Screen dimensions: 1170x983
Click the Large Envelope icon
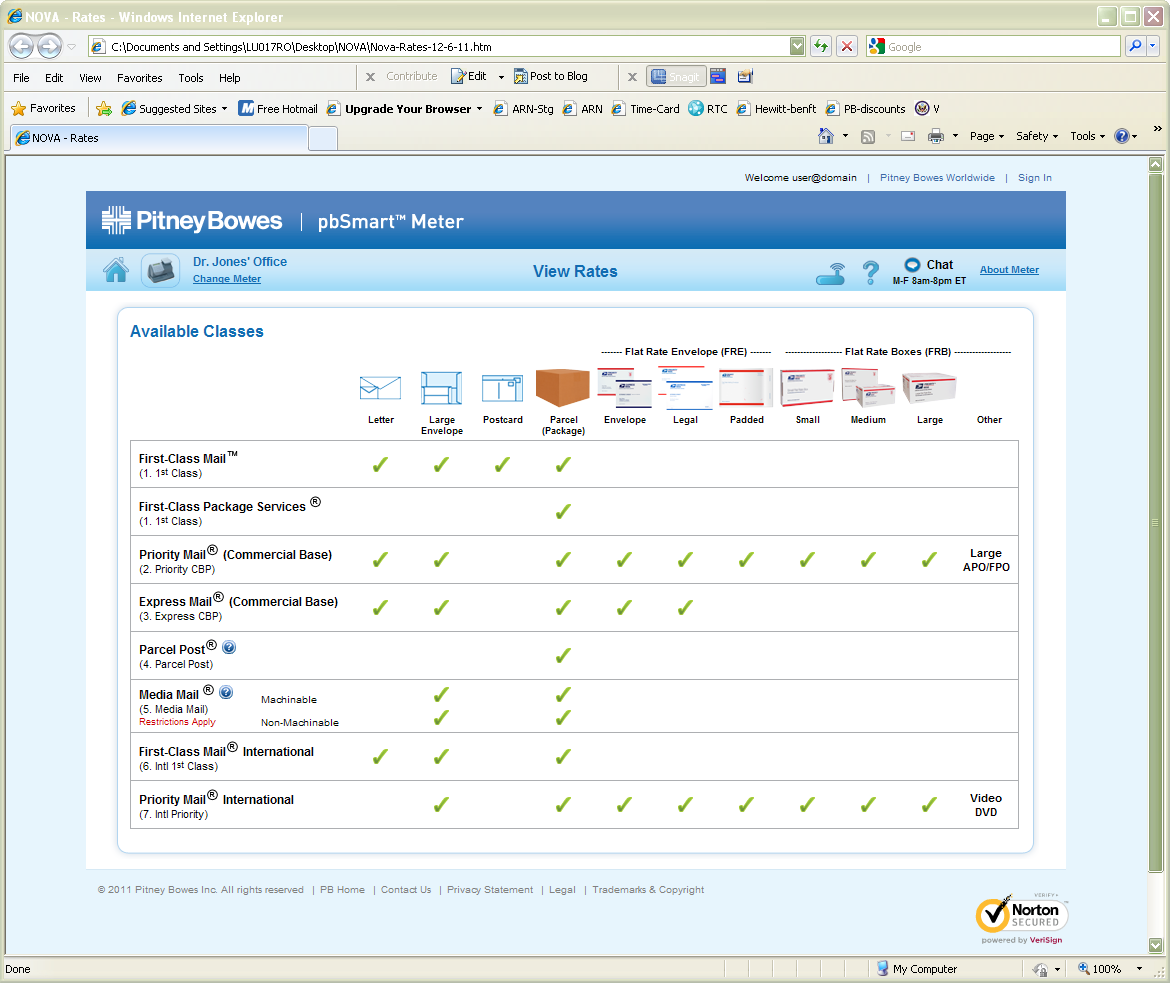coord(441,388)
